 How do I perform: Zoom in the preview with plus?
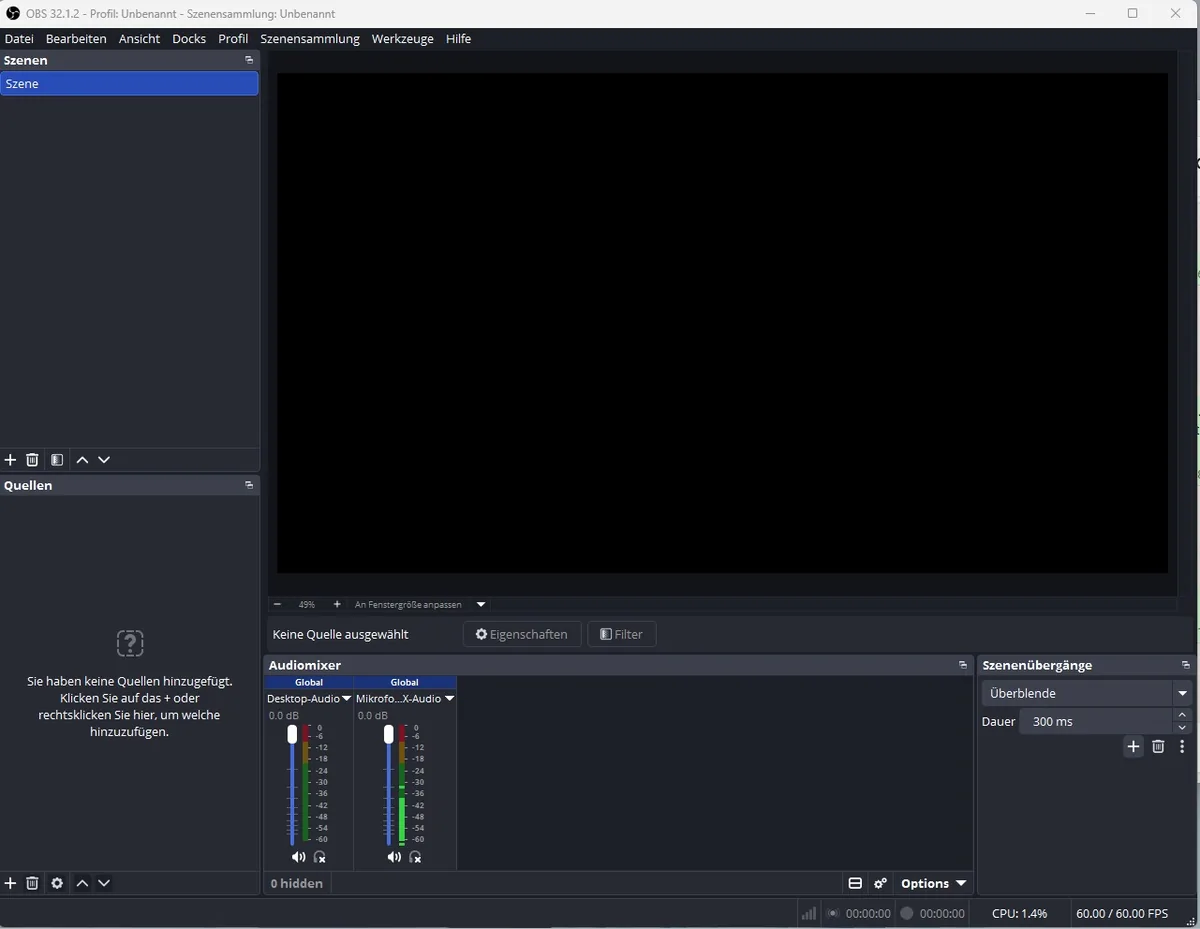coord(337,604)
